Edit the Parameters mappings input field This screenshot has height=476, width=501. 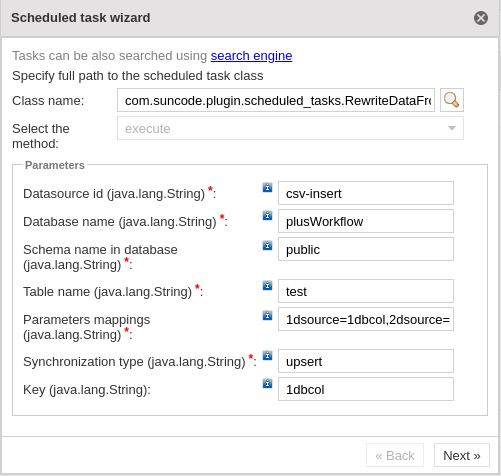[366, 319]
